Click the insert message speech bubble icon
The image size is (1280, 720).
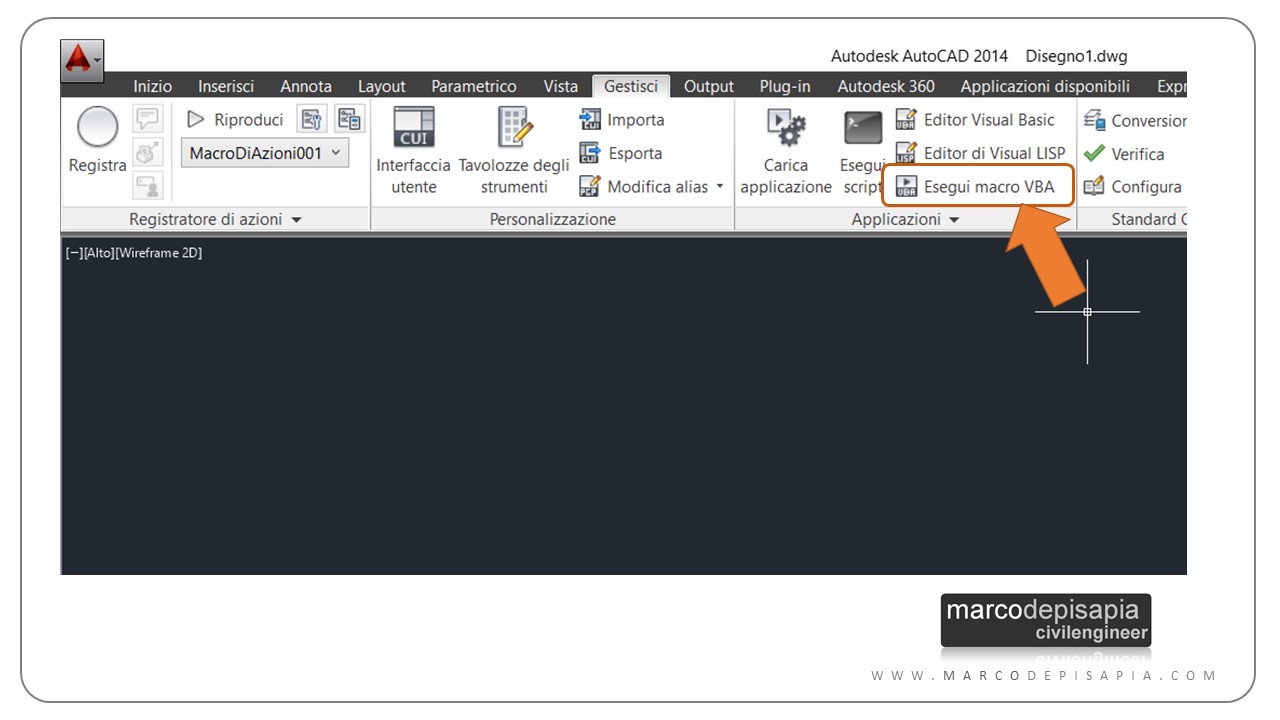(148, 119)
